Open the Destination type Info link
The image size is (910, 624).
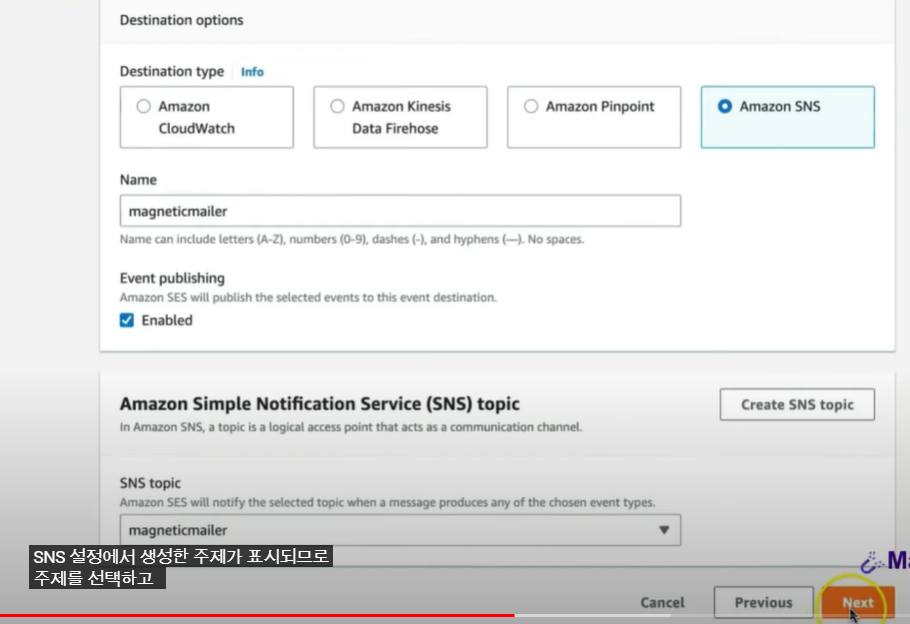[x=252, y=72]
